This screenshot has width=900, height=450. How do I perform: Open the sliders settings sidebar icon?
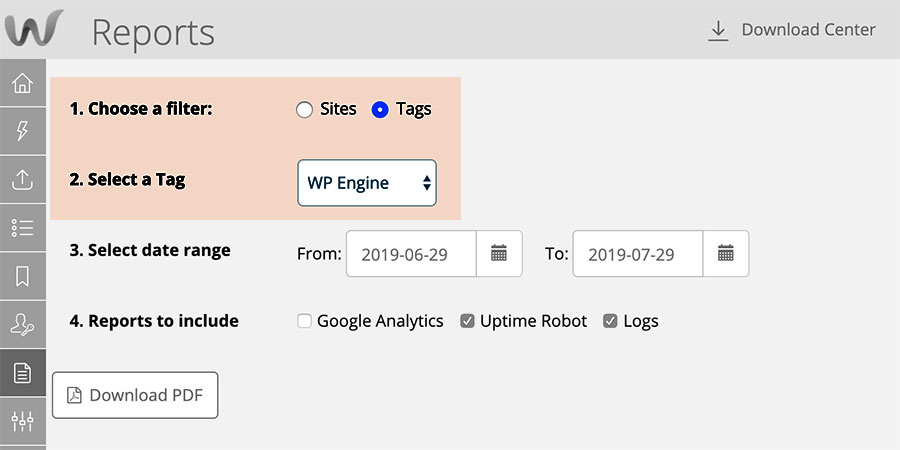click(22, 421)
